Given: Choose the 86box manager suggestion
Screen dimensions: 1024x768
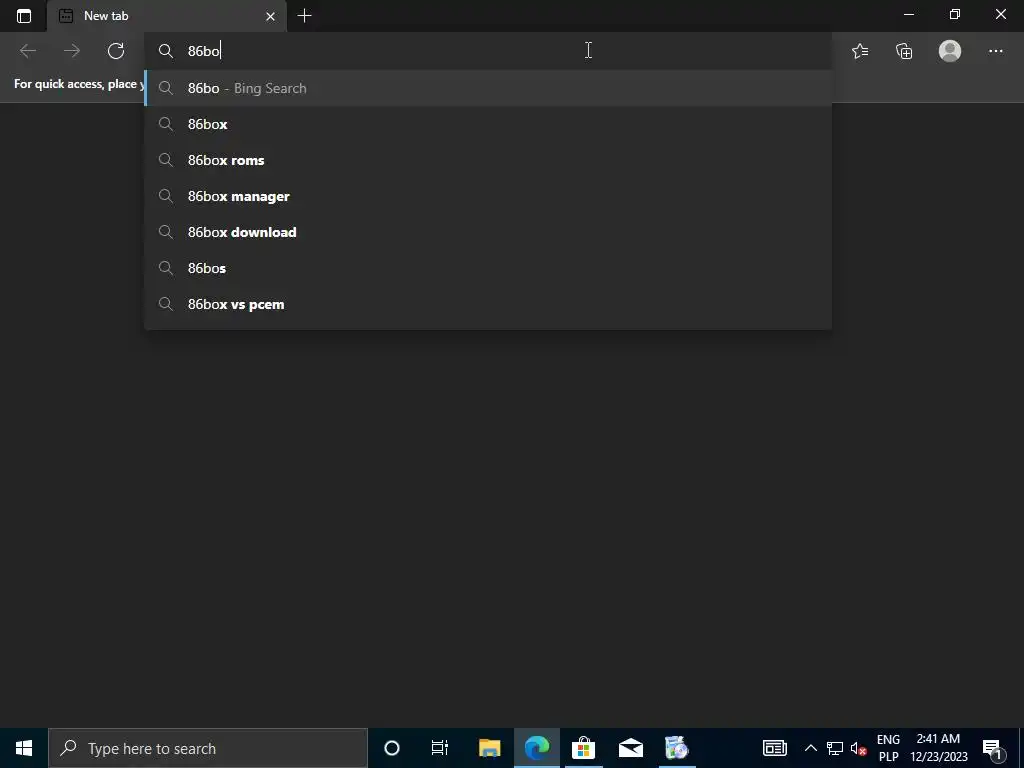Looking at the screenshot, I should tap(488, 196).
